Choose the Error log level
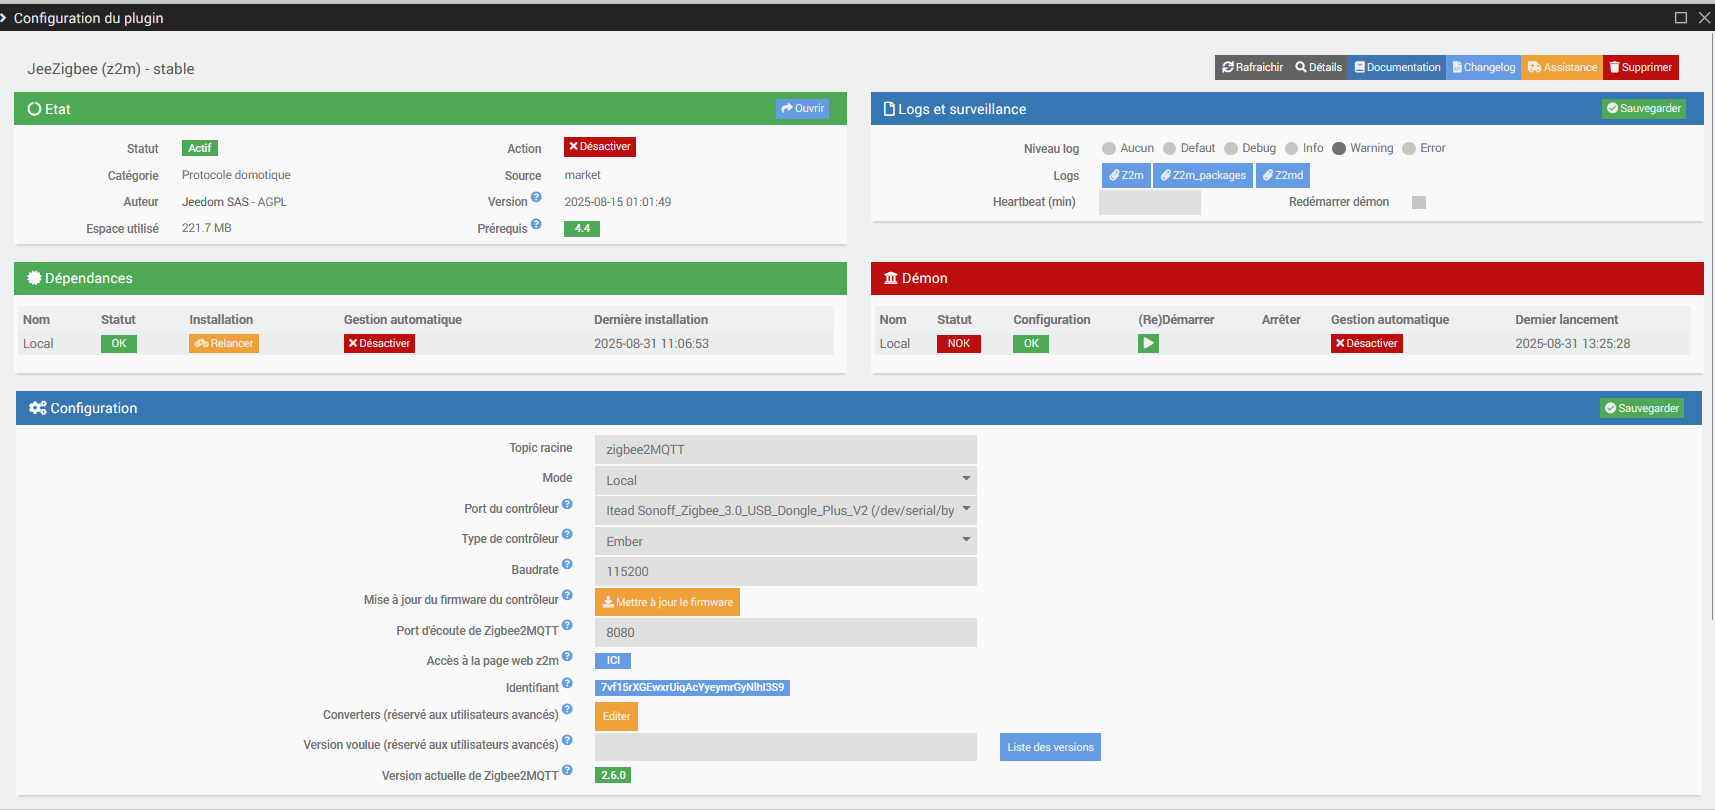 [x=1409, y=149]
